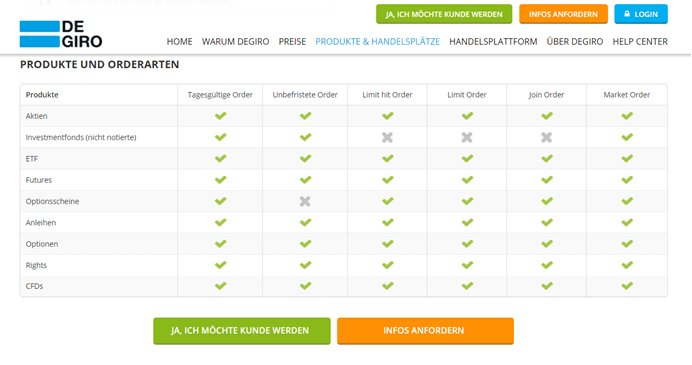
Task: Click the 'Optionsscheine' row label
Action: pos(52,201)
